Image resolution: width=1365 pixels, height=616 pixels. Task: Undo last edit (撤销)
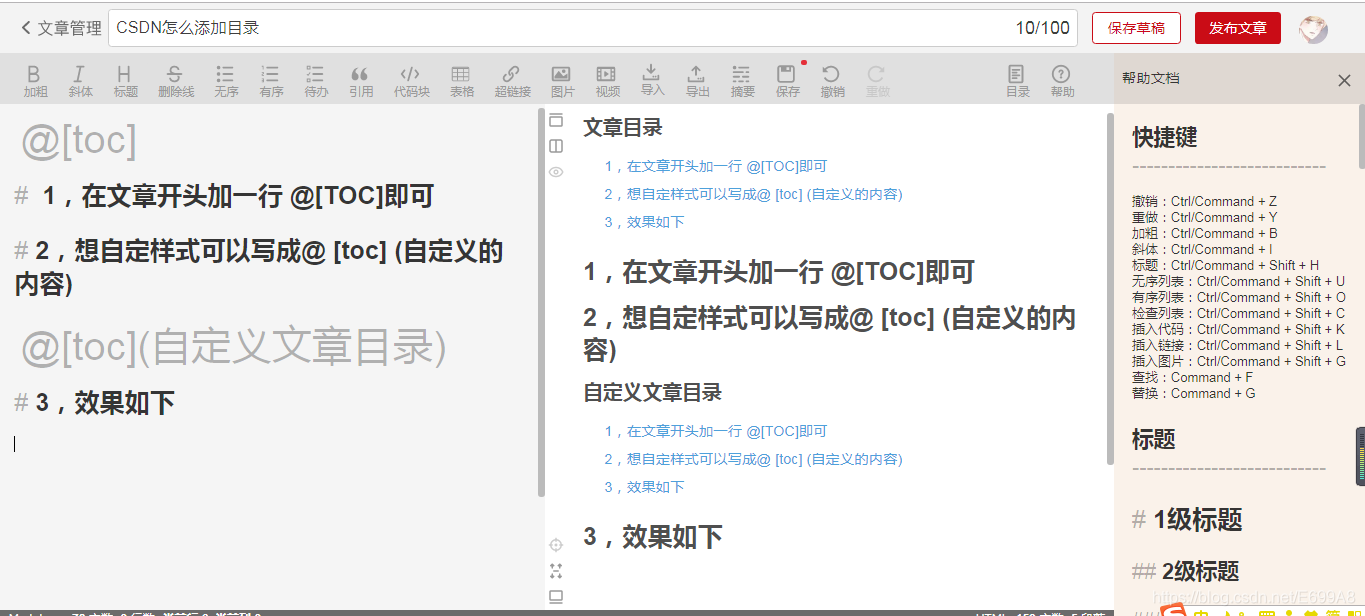[832, 81]
